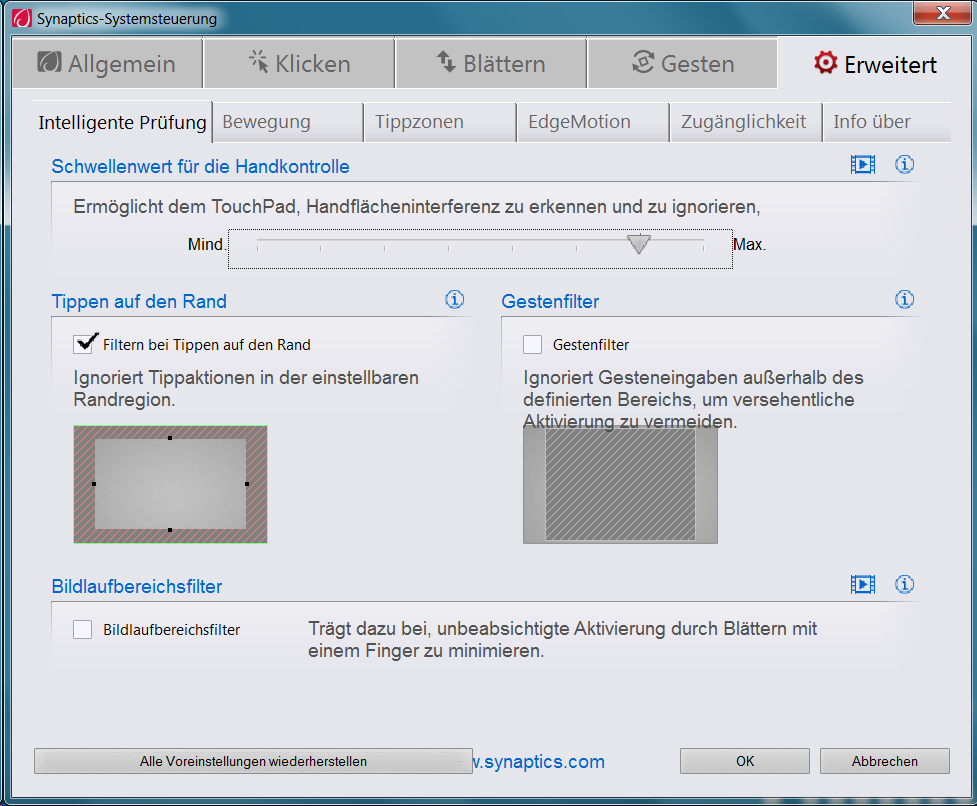Play the Bildlaufbereichsfilter demo video icon
The image size is (977, 806).
coord(862,584)
